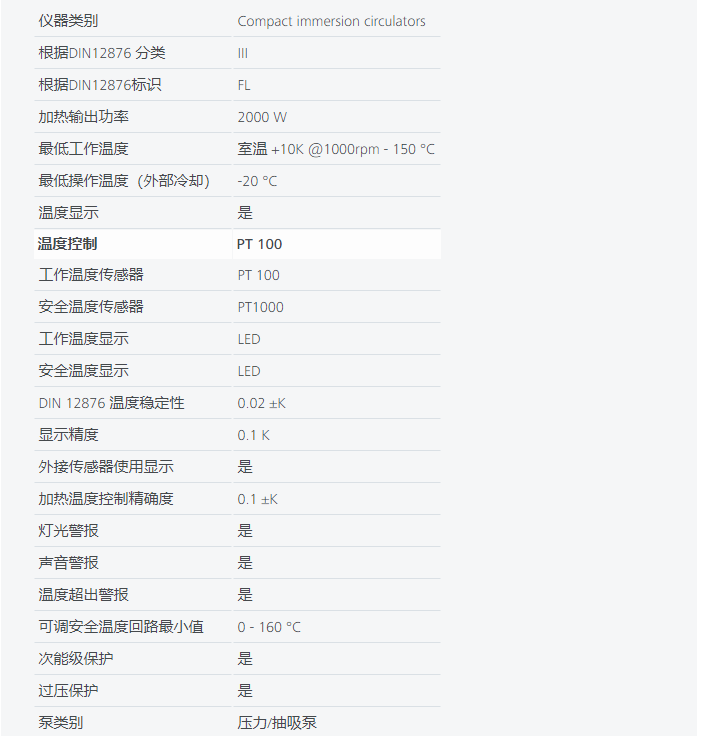Select the 加热输出功率 label

click(x=83, y=117)
